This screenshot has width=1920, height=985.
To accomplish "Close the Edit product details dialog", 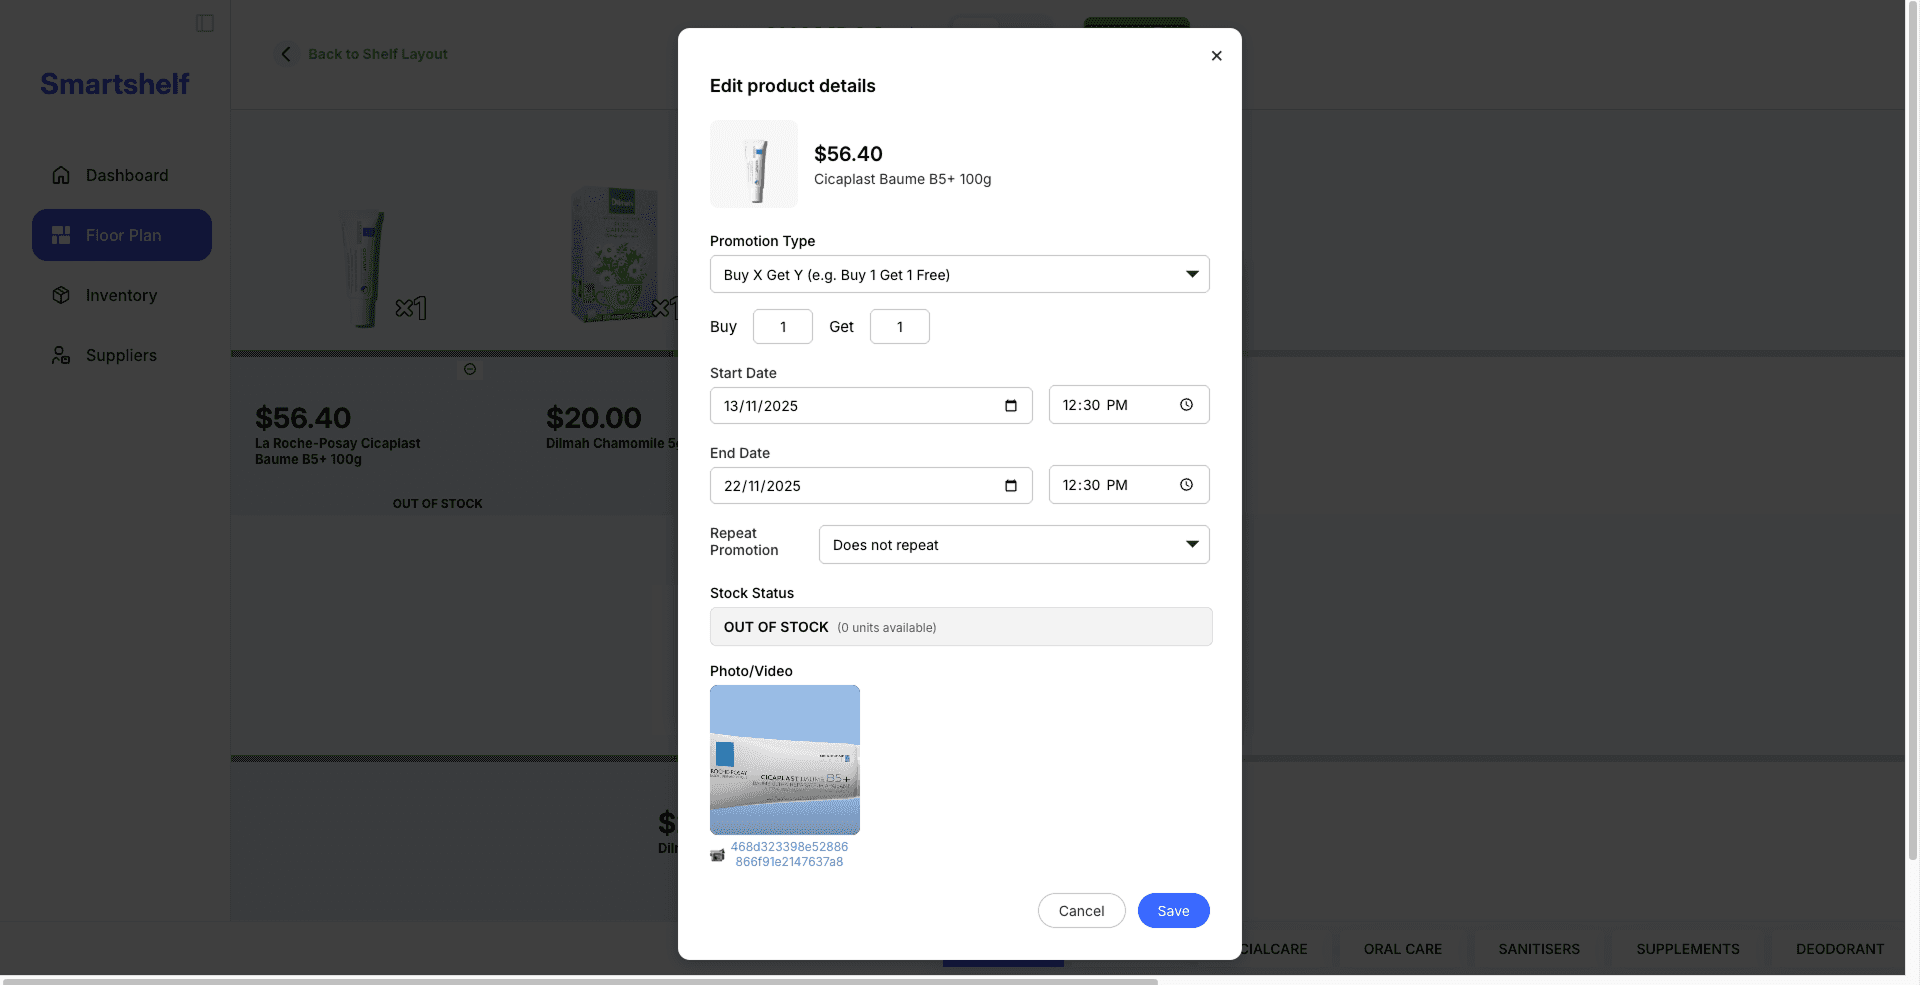I will [x=1216, y=56].
